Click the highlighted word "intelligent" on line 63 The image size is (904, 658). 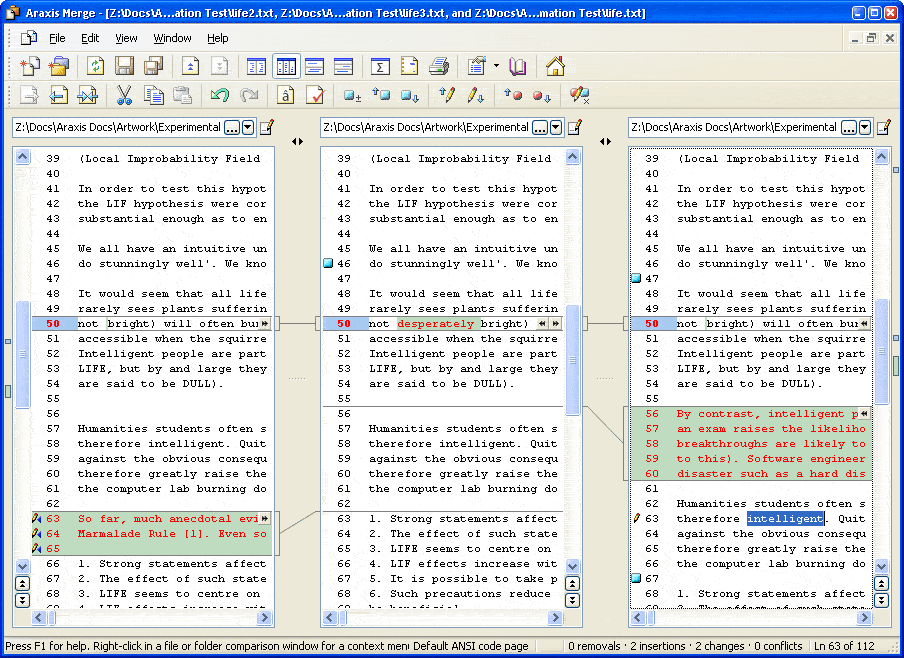(785, 519)
